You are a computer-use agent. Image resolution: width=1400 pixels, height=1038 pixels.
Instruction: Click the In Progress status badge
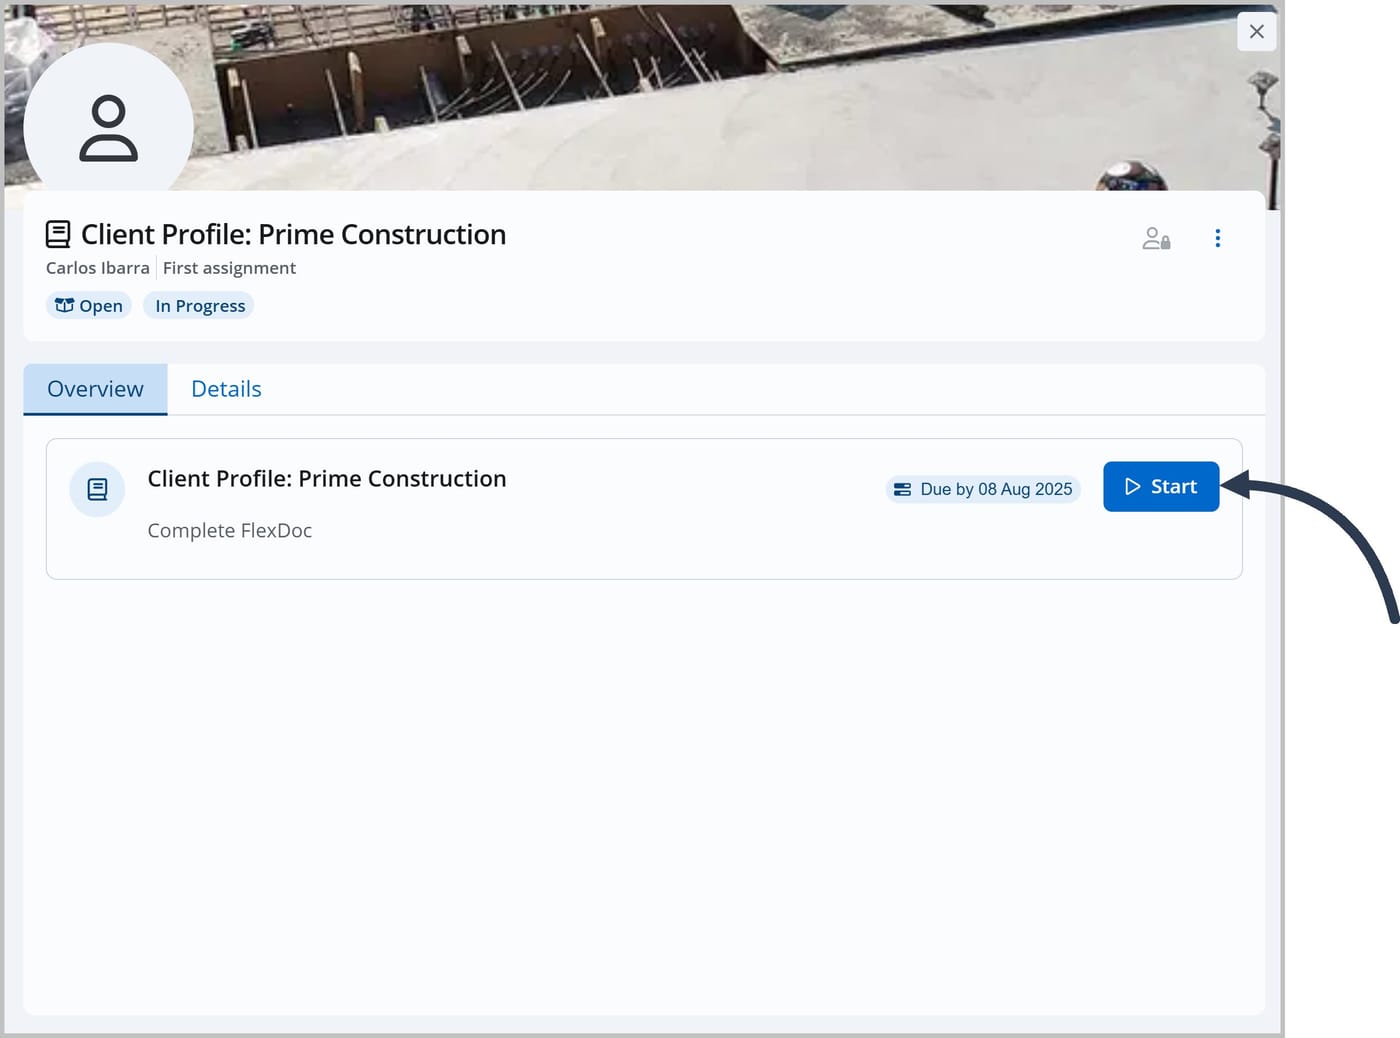199,305
